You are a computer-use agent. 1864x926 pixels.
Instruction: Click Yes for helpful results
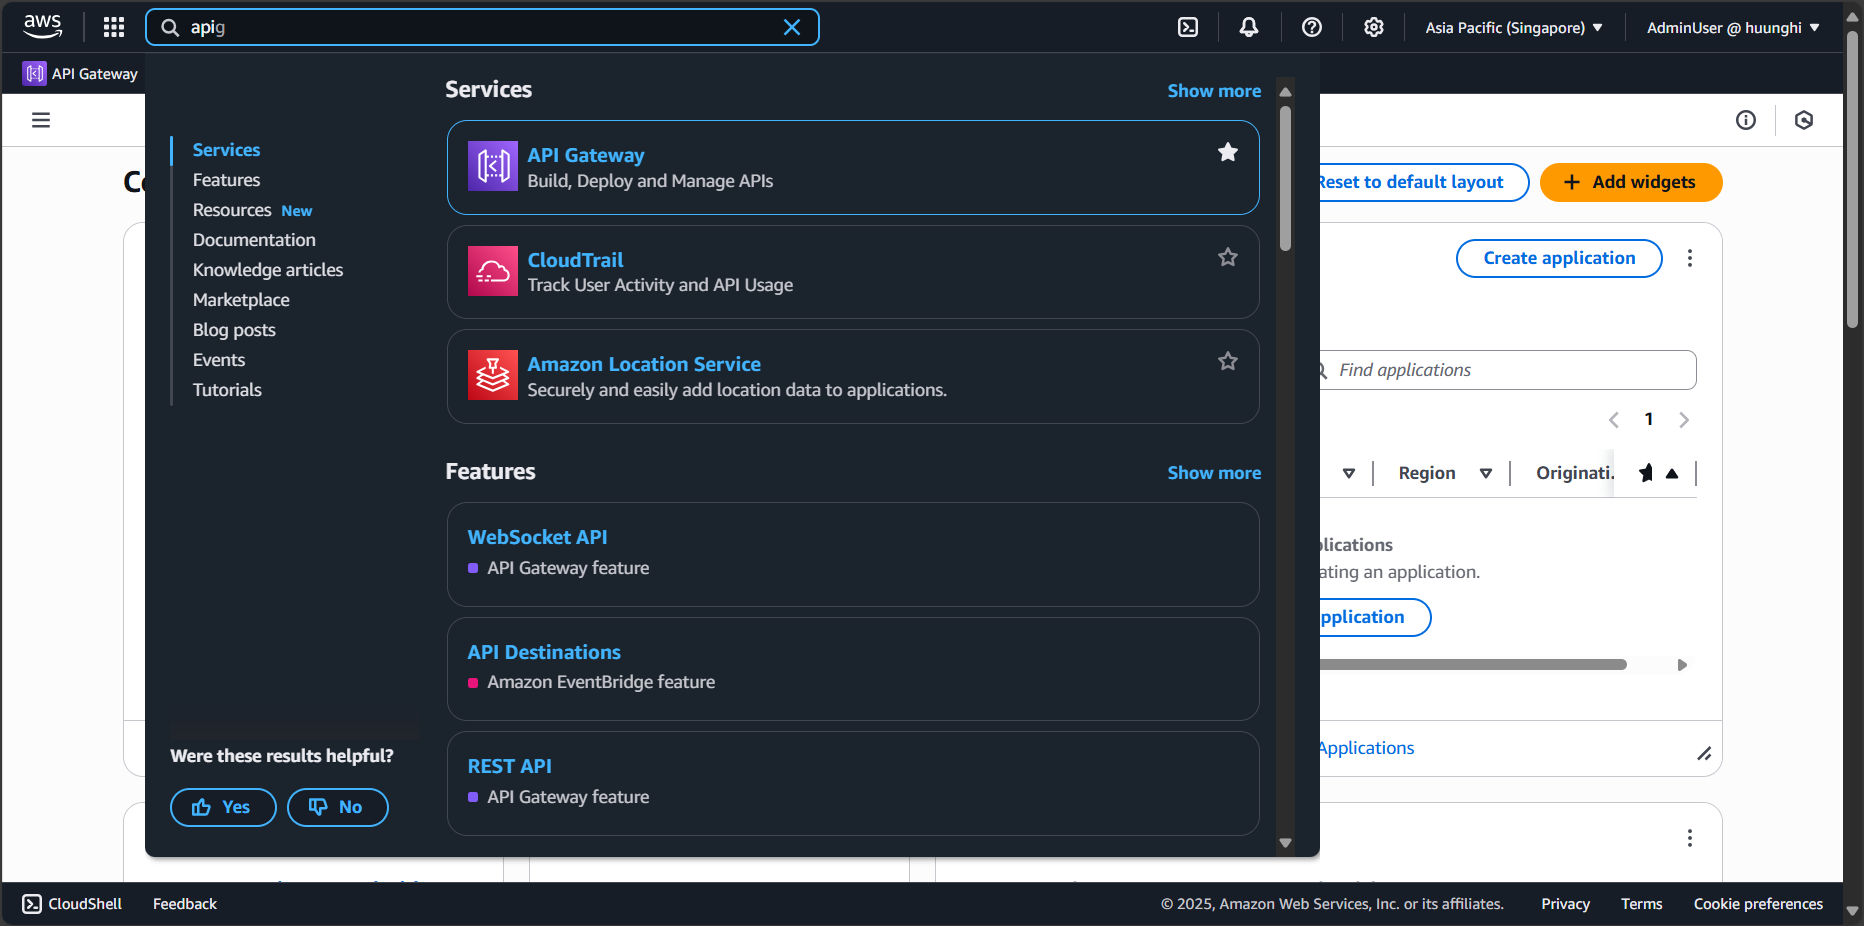(223, 807)
